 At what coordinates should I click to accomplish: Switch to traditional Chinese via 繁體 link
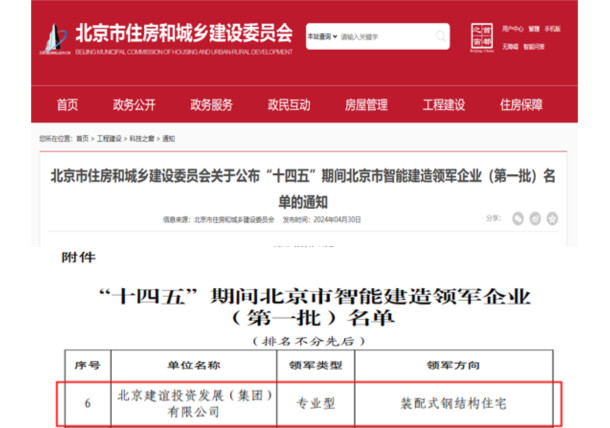[534, 29]
